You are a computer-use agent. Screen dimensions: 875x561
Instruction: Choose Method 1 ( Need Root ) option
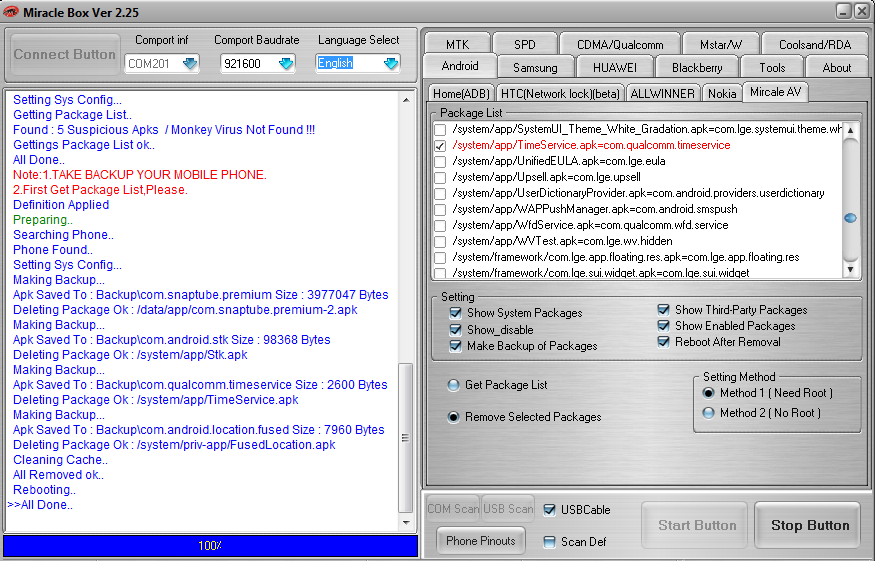pyautogui.click(x=709, y=393)
